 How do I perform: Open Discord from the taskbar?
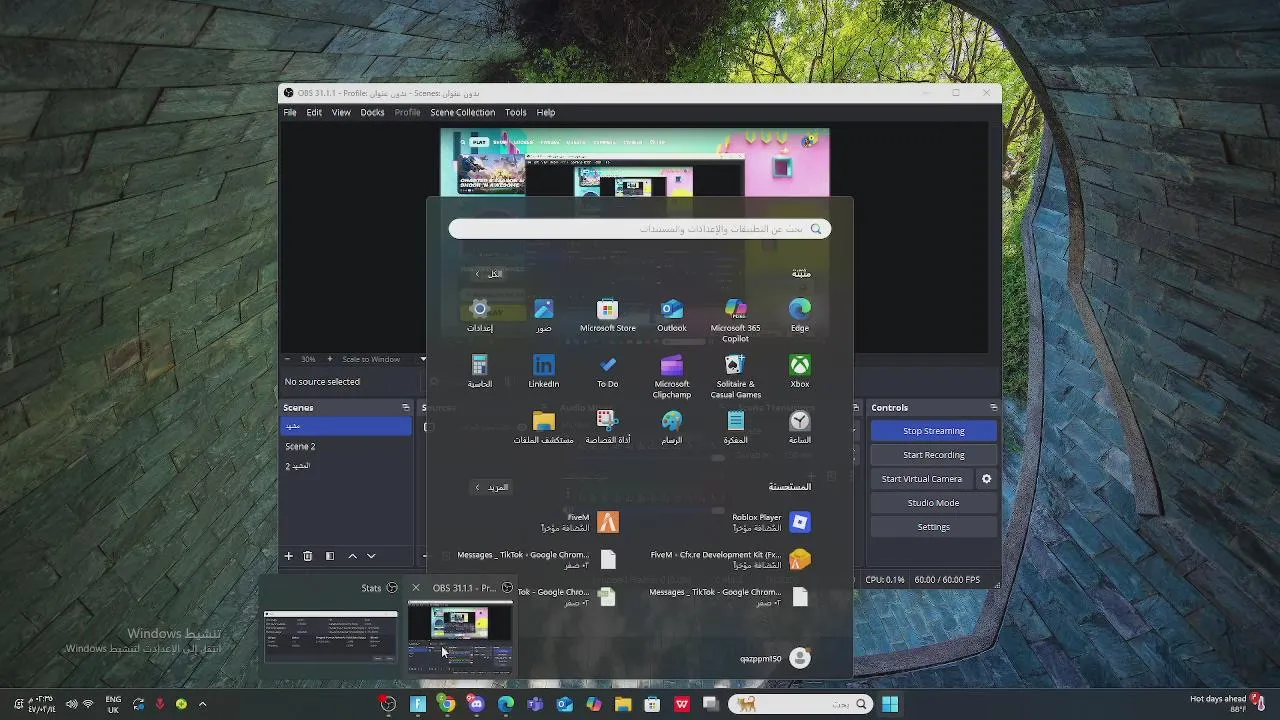pos(476,704)
